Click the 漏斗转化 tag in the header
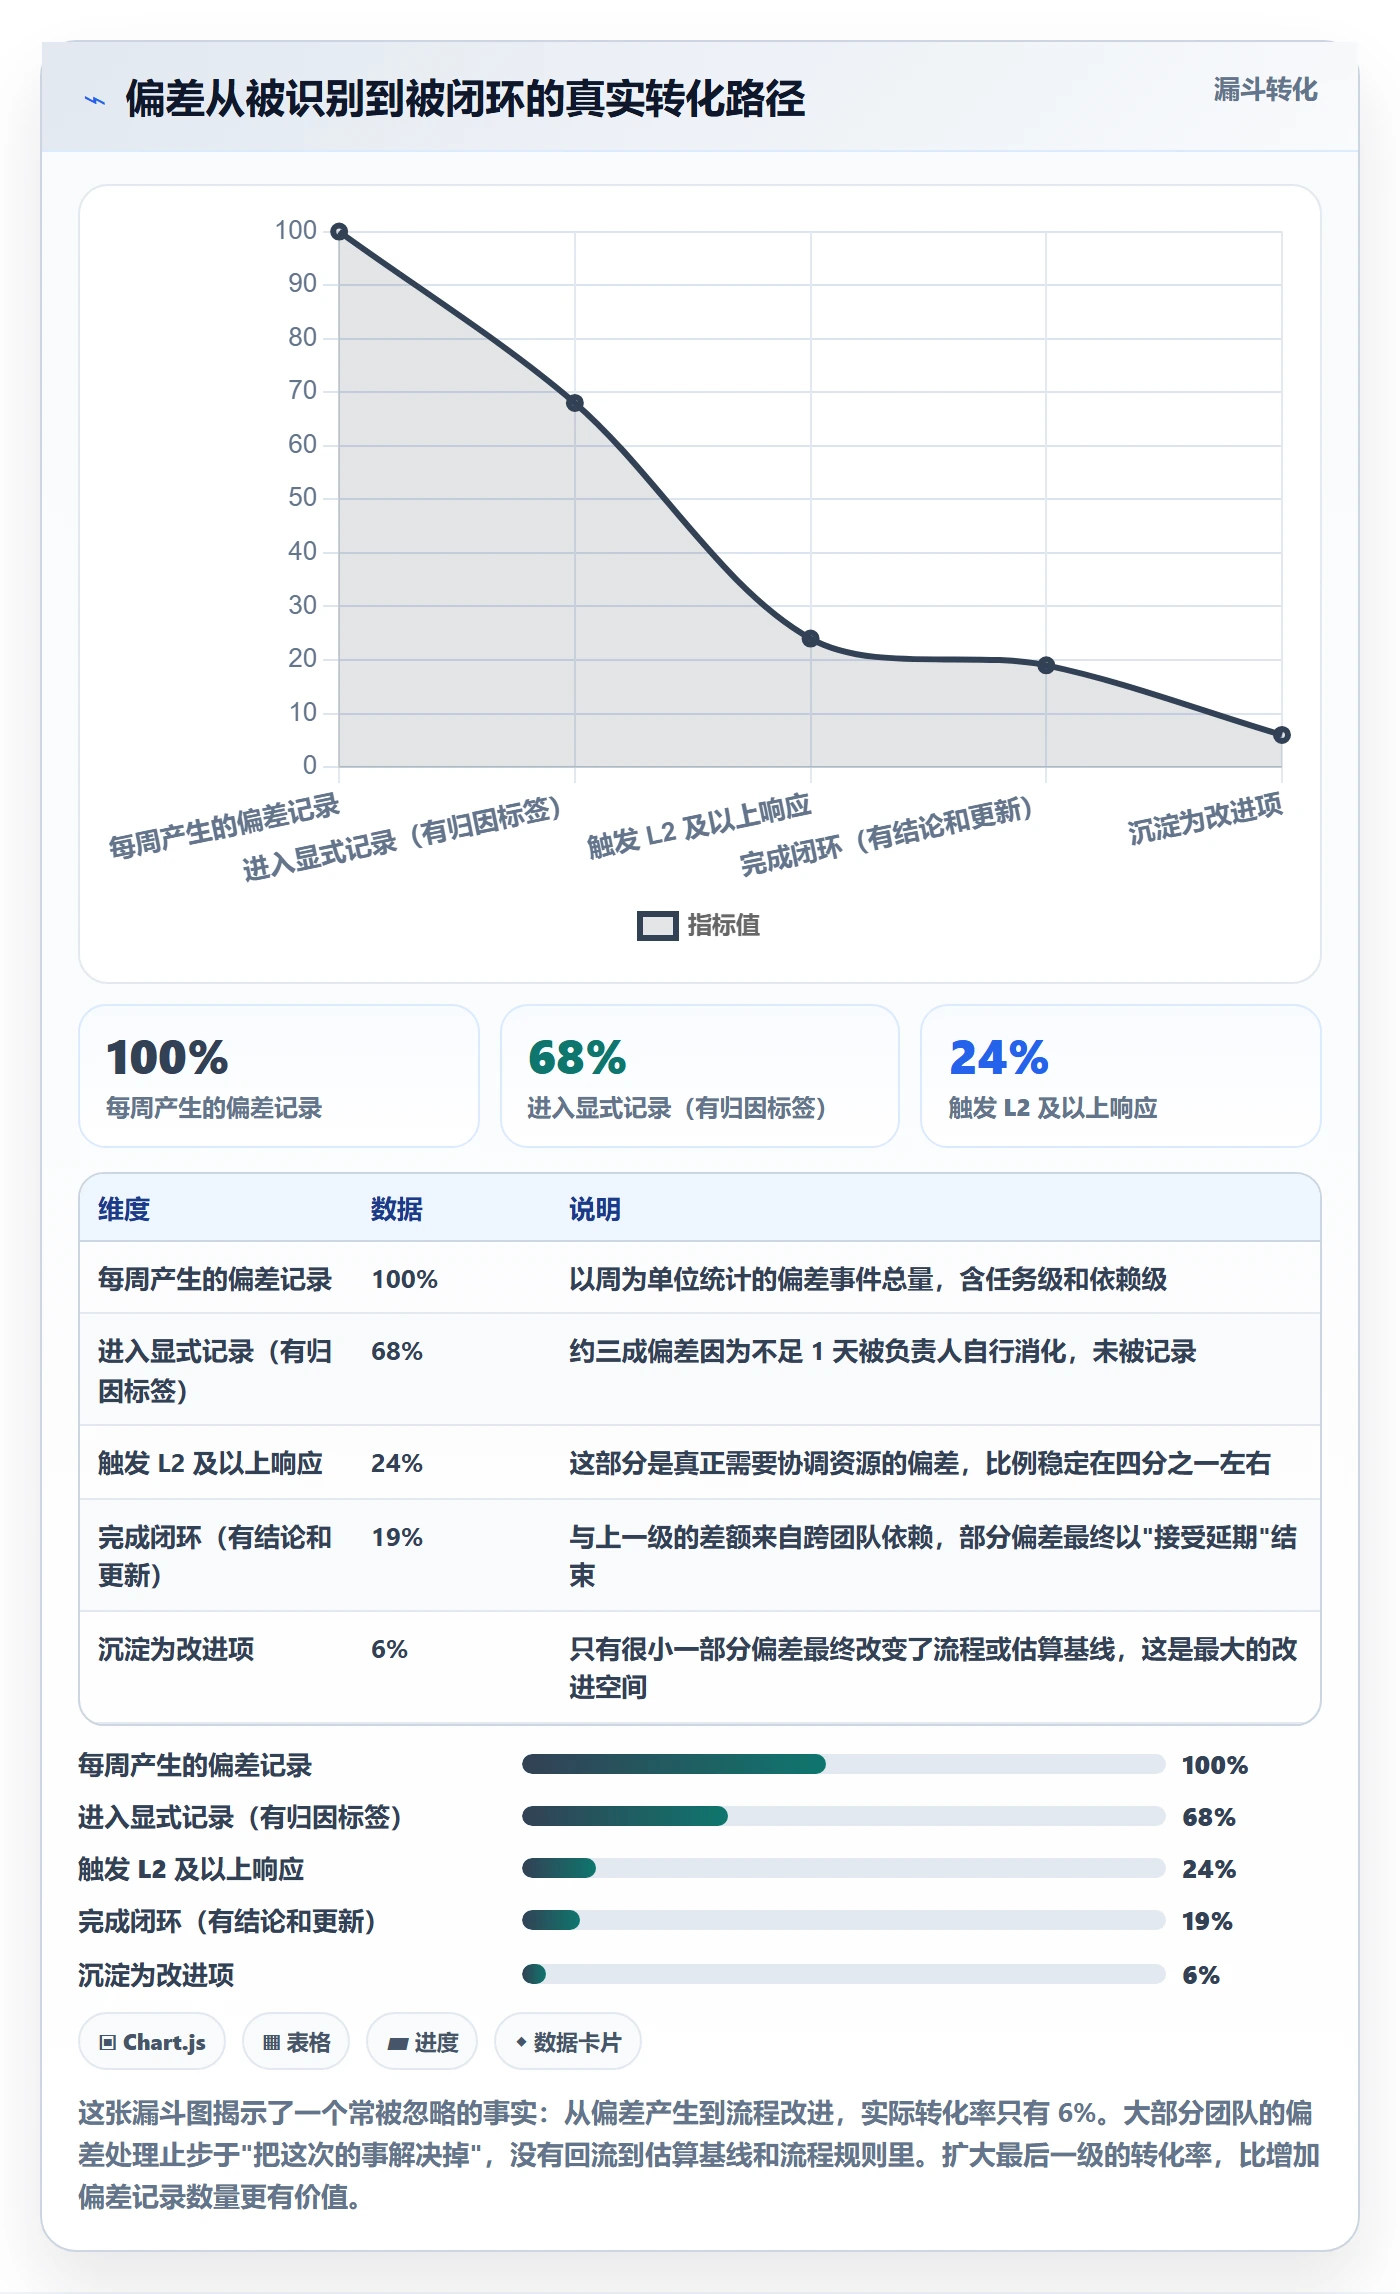This screenshot has height=2294, width=1400. coord(1265,90)
